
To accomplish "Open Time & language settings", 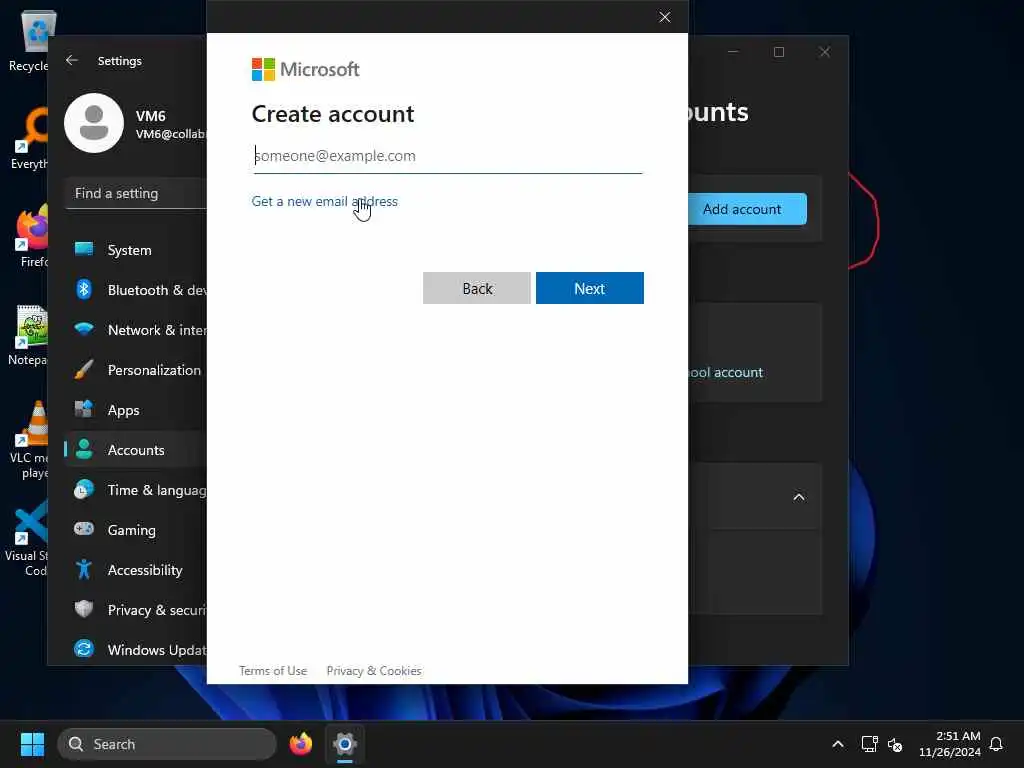I will point(136,490).
